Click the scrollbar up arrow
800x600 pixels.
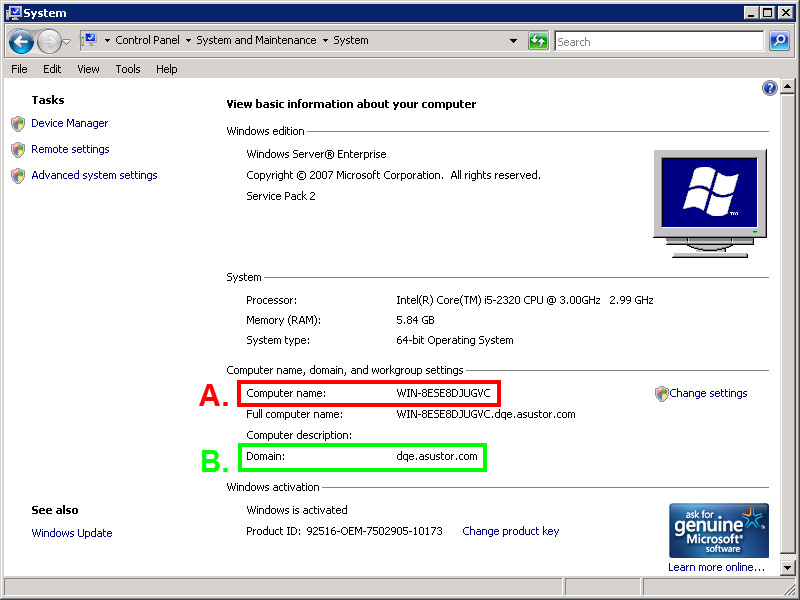[787, 87]
